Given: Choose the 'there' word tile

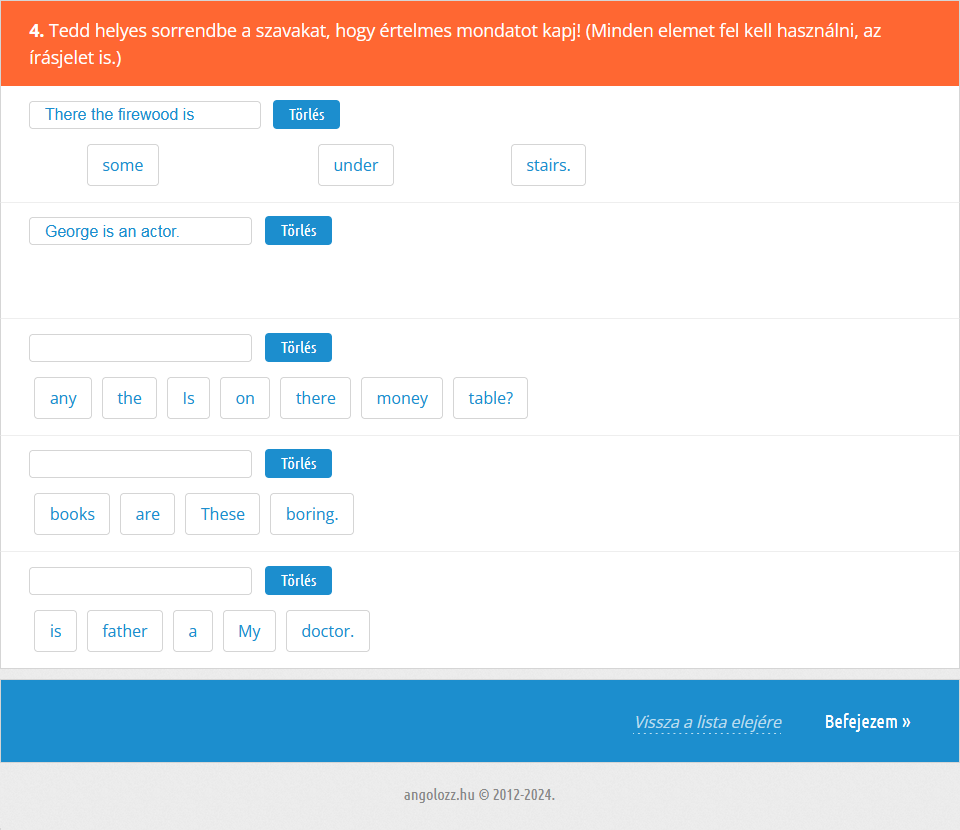Looking at the screenshot, I should pyautogui.click(x=315, y=398).
